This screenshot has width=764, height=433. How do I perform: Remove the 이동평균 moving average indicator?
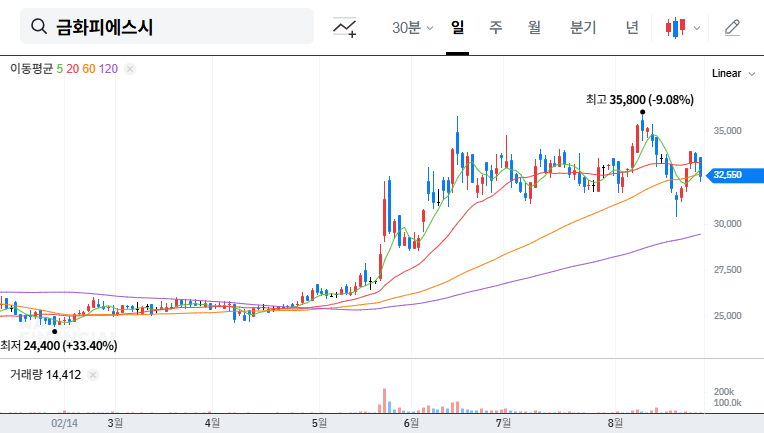[x=130, y=69]
